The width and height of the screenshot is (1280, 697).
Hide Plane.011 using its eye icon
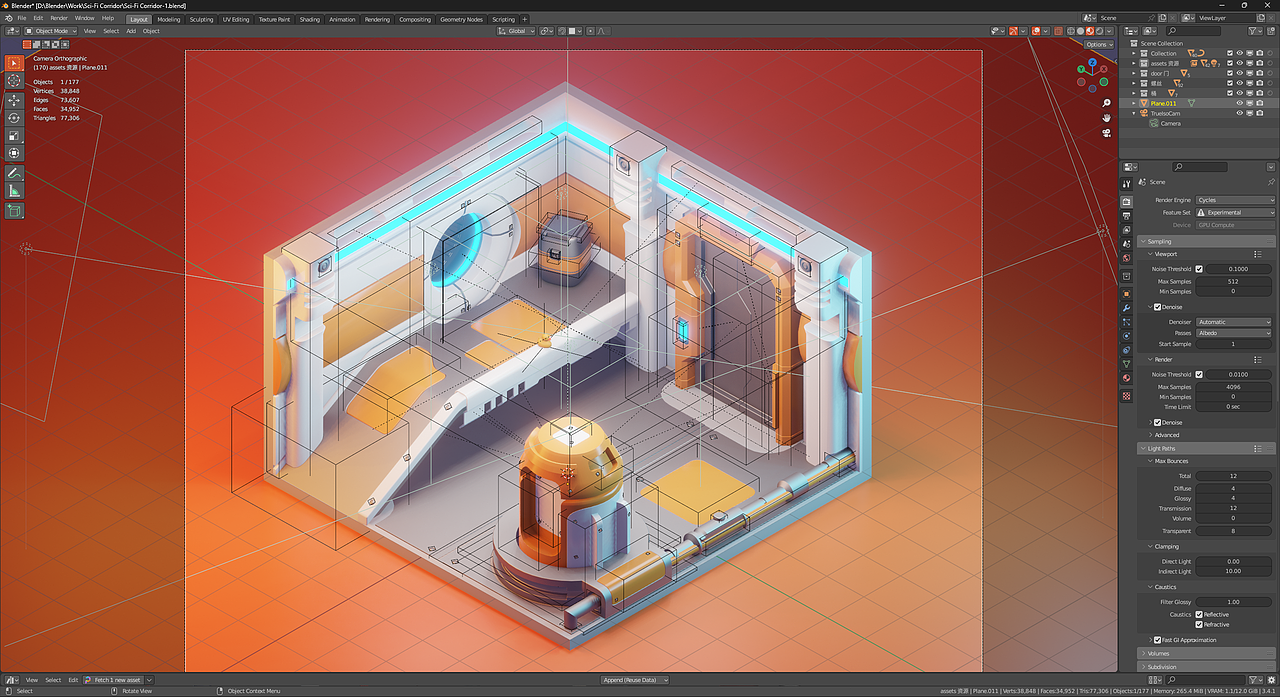point(1239,103)
